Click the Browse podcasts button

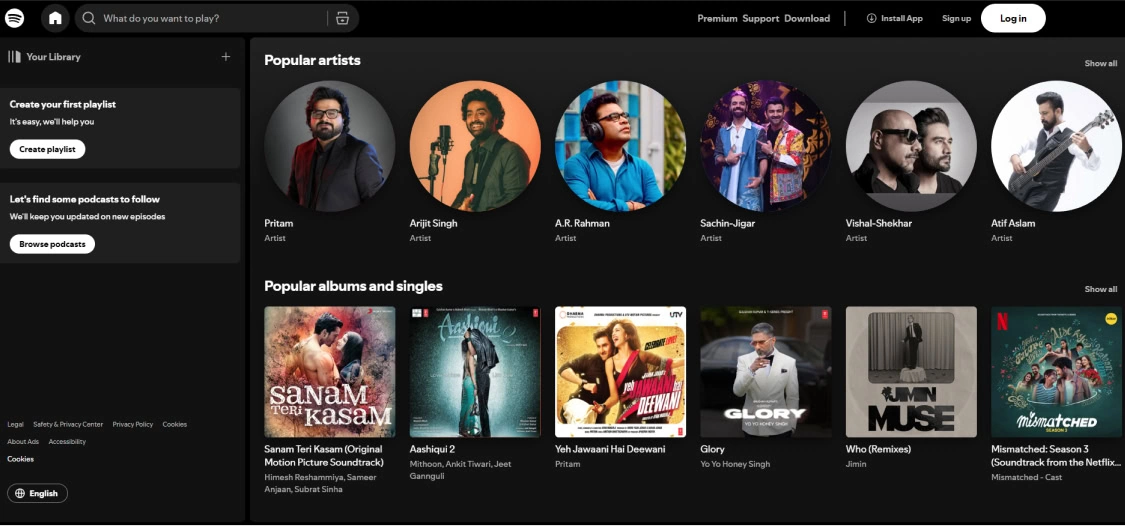(52, 244)
